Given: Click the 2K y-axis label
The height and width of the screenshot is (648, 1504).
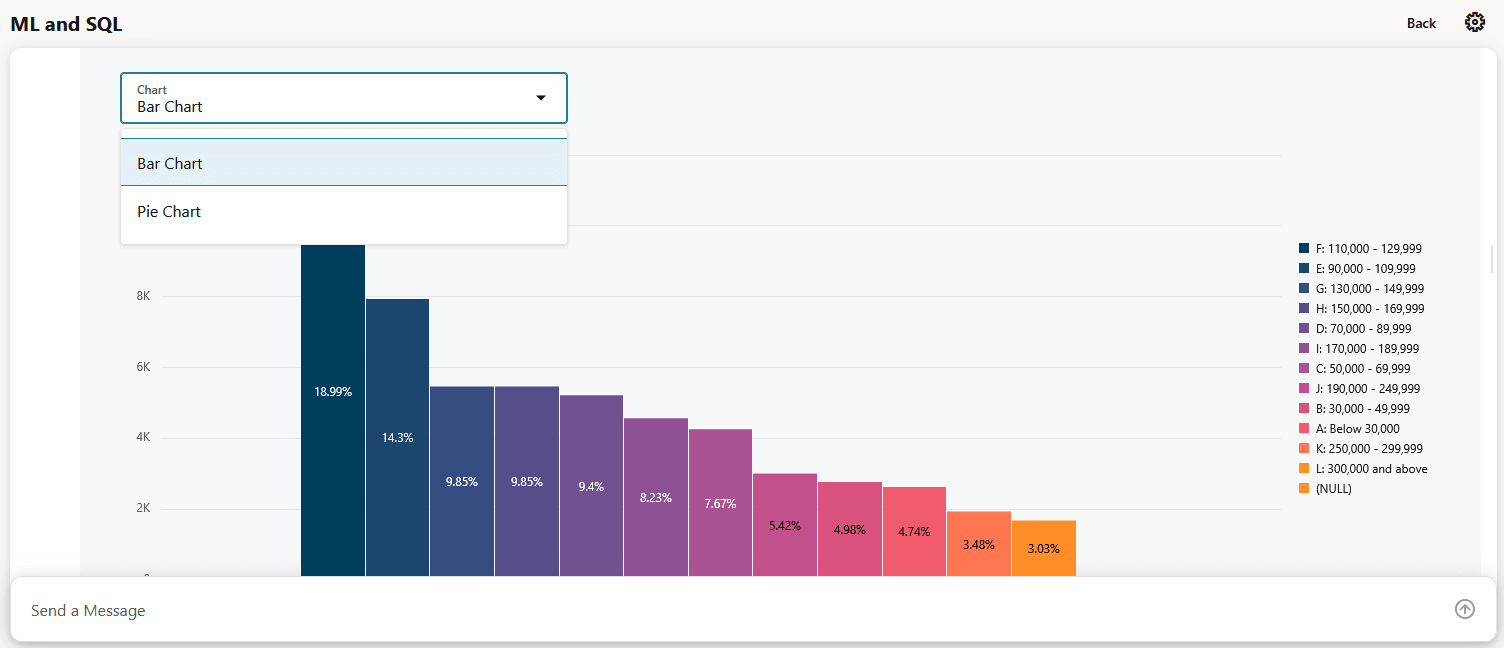Looking at the screenshot, I should (143, 508).
